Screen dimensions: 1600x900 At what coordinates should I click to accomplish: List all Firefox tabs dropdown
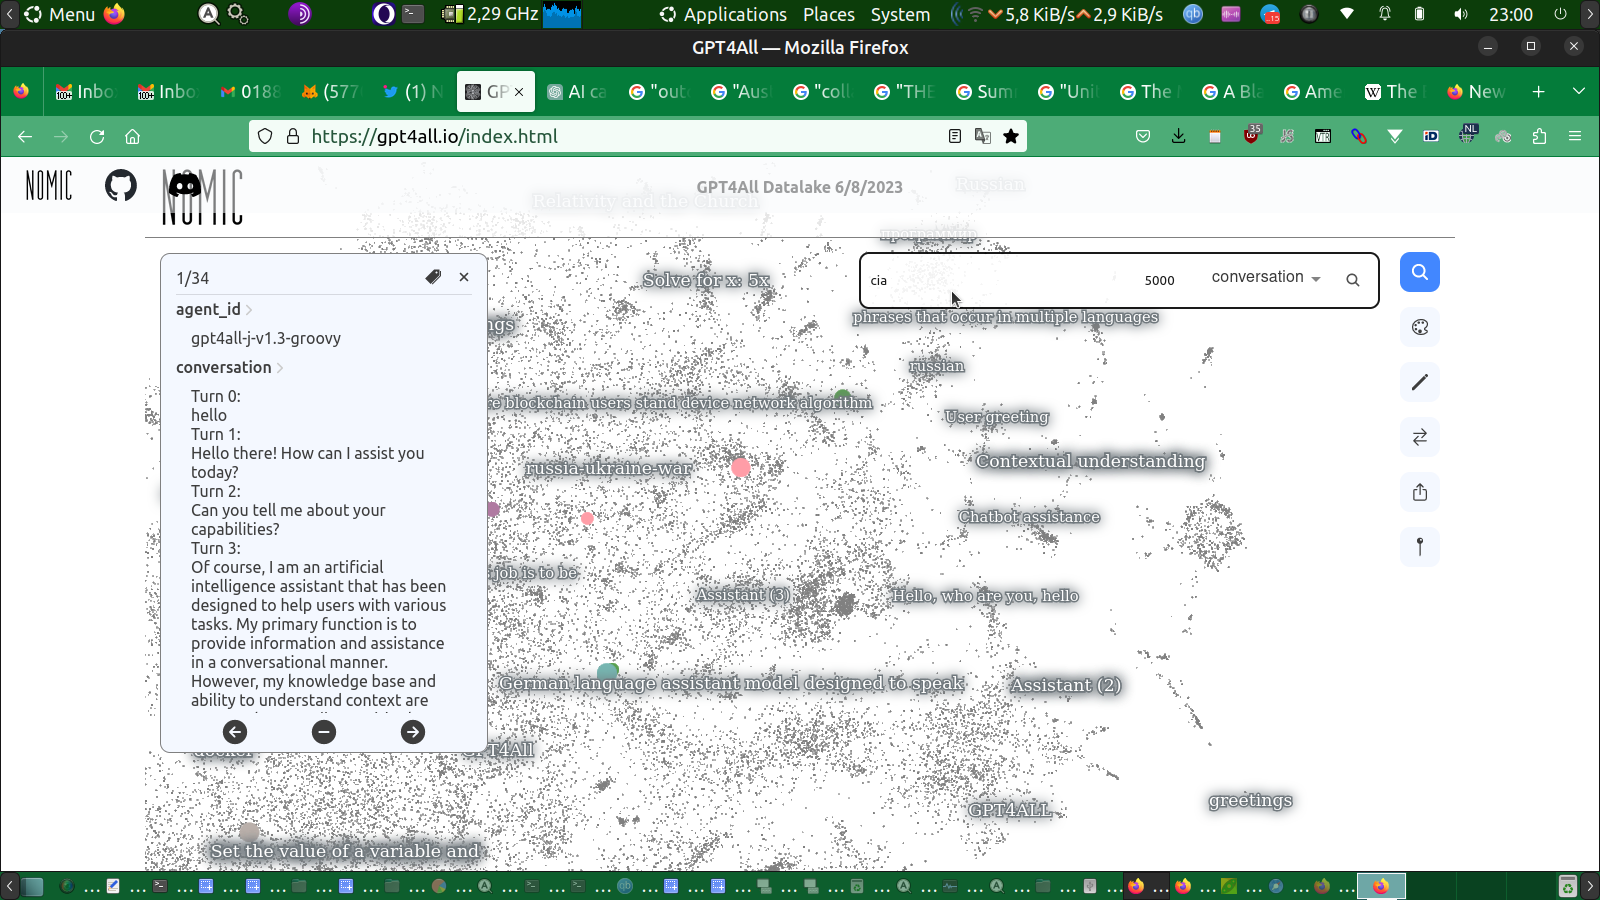(x=1579, y=91)
